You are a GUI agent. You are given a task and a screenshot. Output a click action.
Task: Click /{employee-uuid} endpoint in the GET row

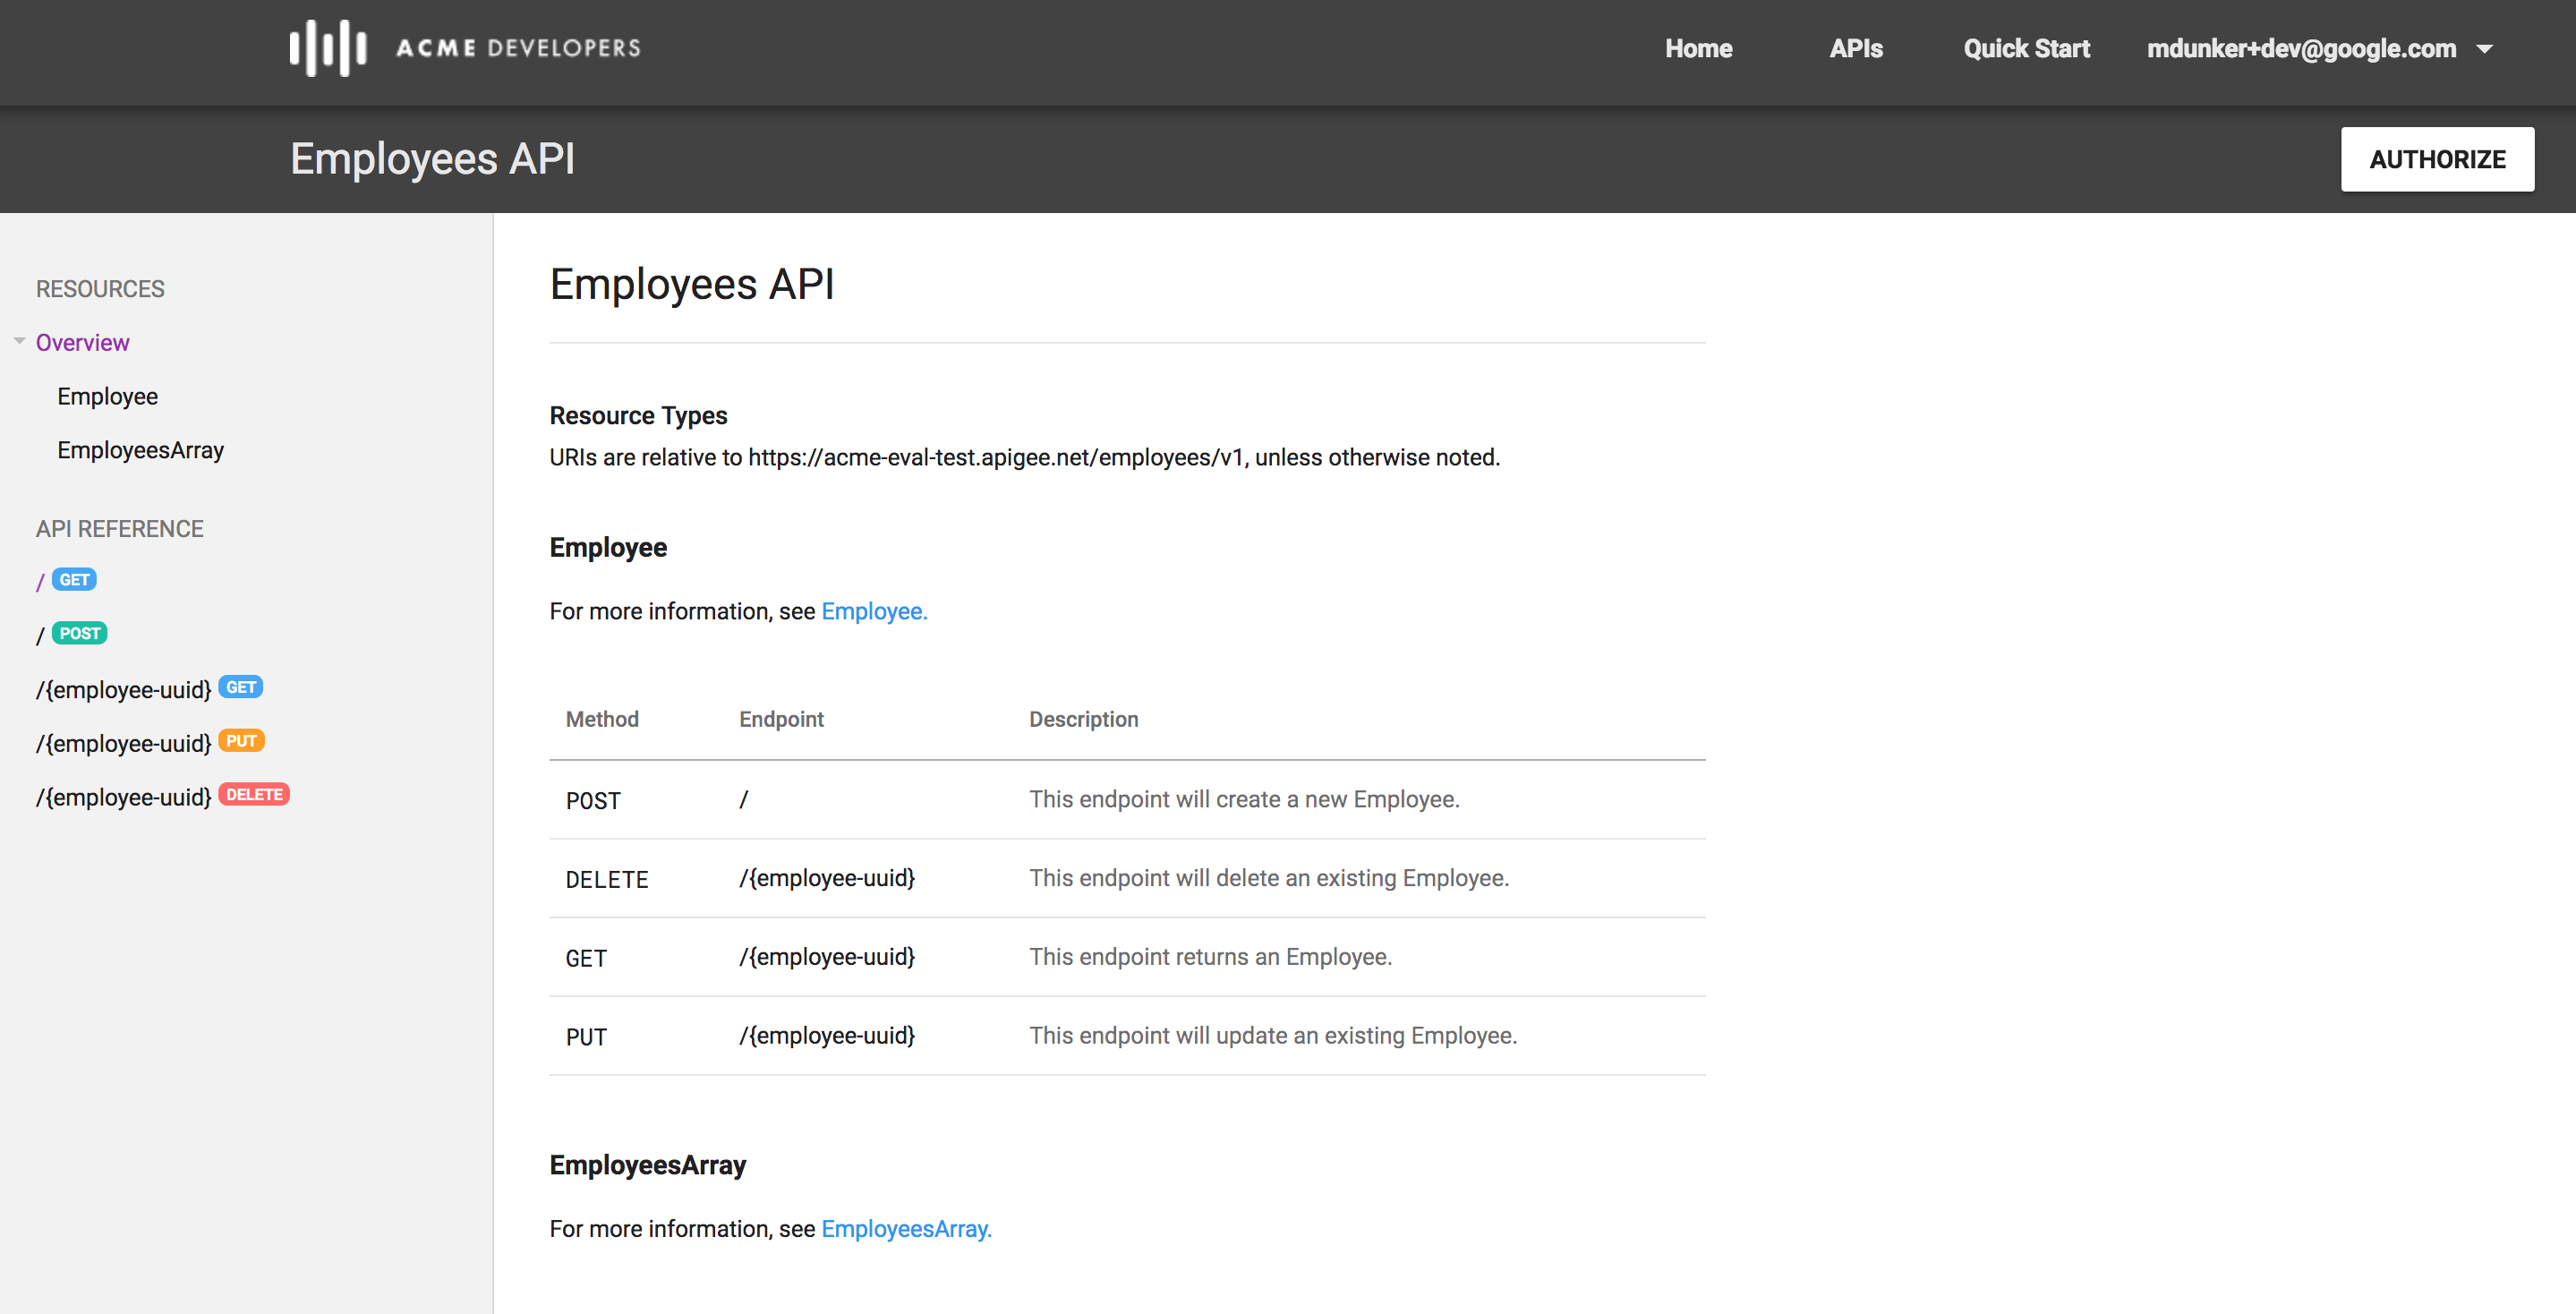point(827,957)
